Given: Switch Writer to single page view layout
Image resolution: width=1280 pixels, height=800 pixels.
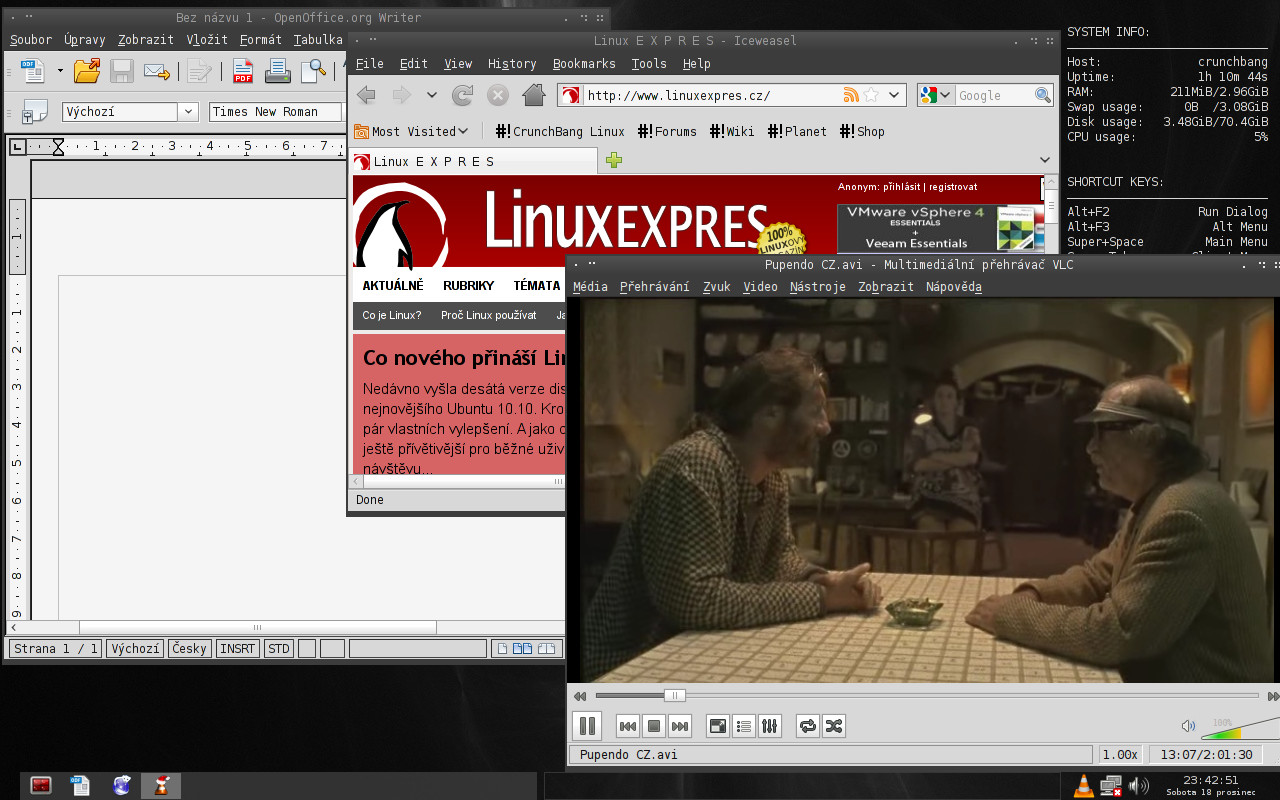Looking at the screenshot, I should point(503,649).
